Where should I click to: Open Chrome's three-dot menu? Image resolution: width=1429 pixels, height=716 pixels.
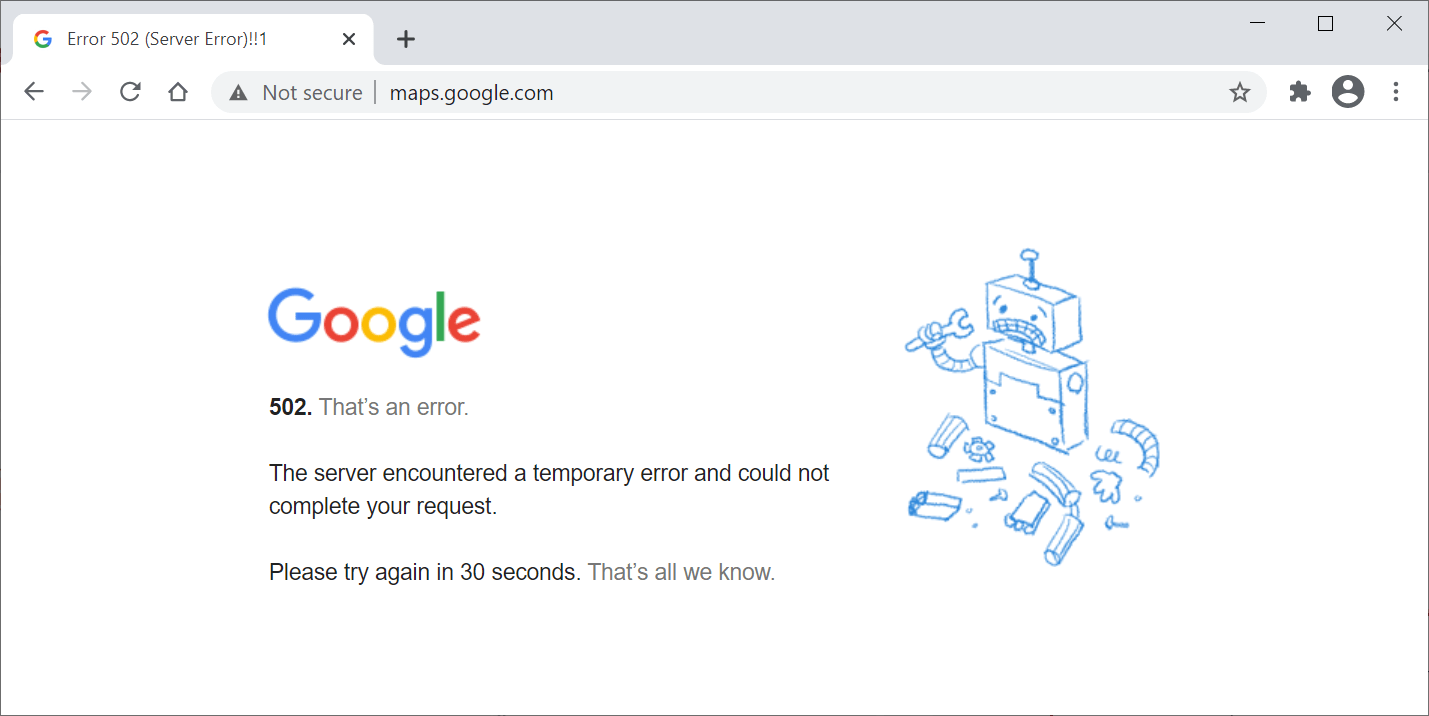pos(1396,92)
